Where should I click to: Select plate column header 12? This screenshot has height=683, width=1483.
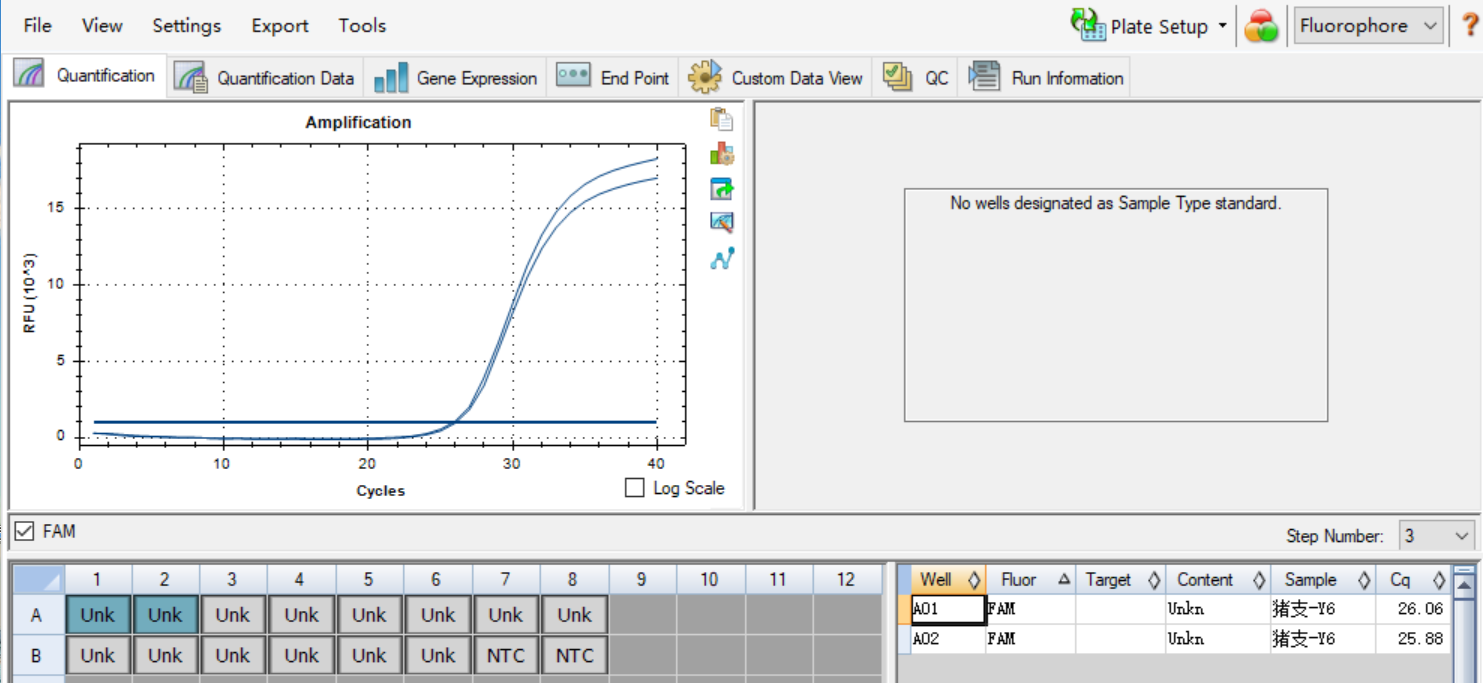click(x=847, y=579)
